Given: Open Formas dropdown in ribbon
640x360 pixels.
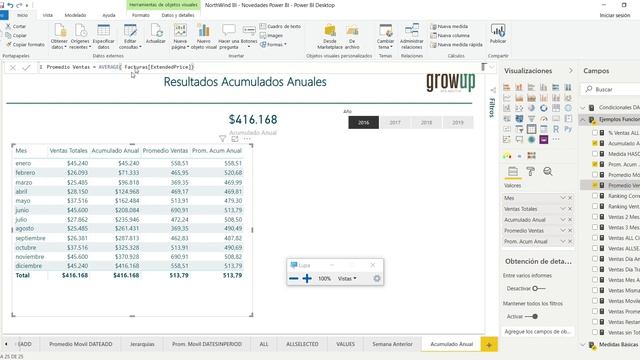Looking at the screenshot, I should click(274, 44).
